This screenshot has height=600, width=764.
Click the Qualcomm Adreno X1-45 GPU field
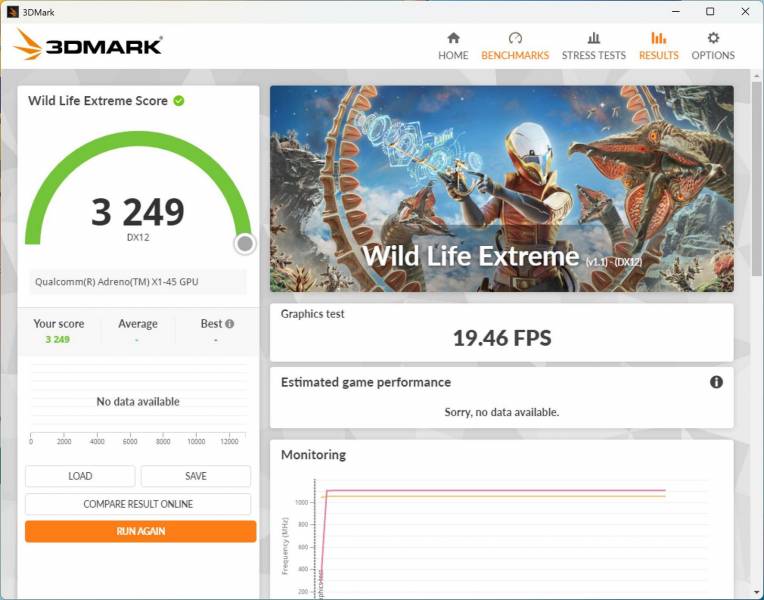pos(137,282)
